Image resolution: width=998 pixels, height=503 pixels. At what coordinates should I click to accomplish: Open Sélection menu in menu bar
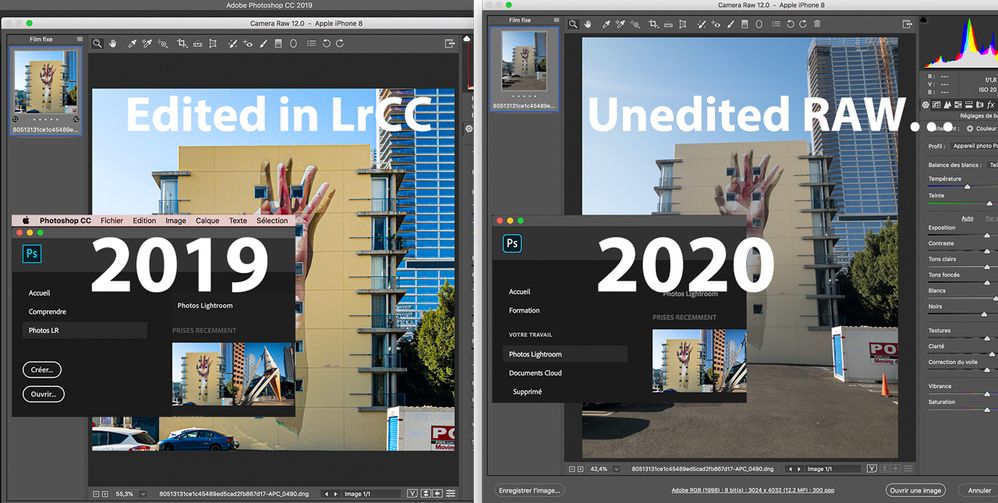tap(272, 220)
